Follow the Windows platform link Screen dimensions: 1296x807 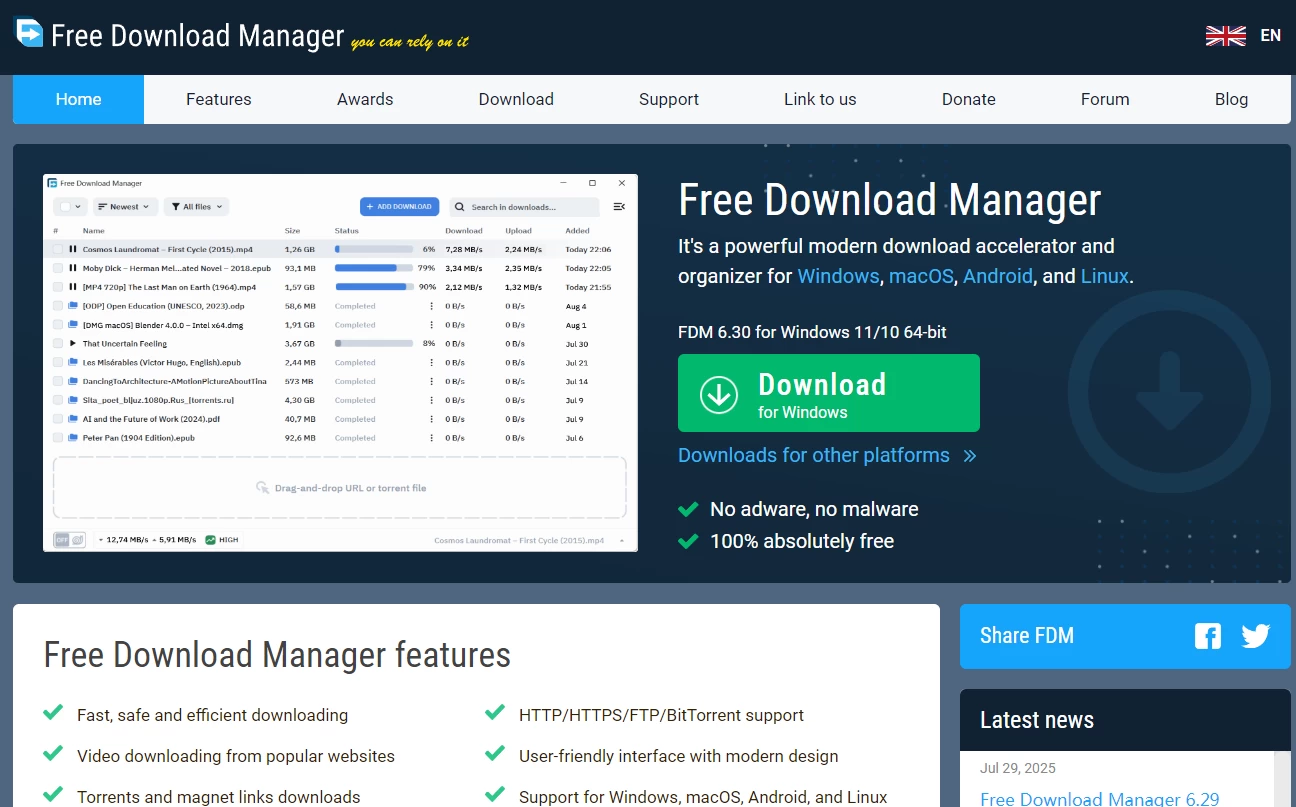838,276
